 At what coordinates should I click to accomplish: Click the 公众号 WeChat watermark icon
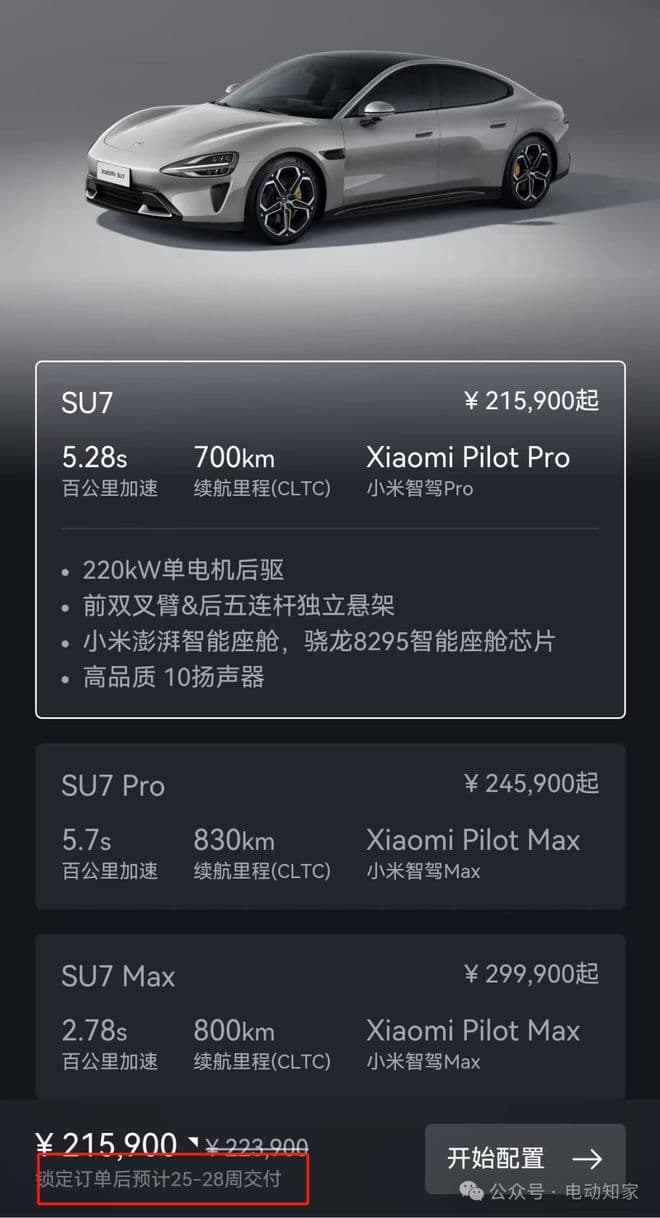click(x=471, y=1191)
